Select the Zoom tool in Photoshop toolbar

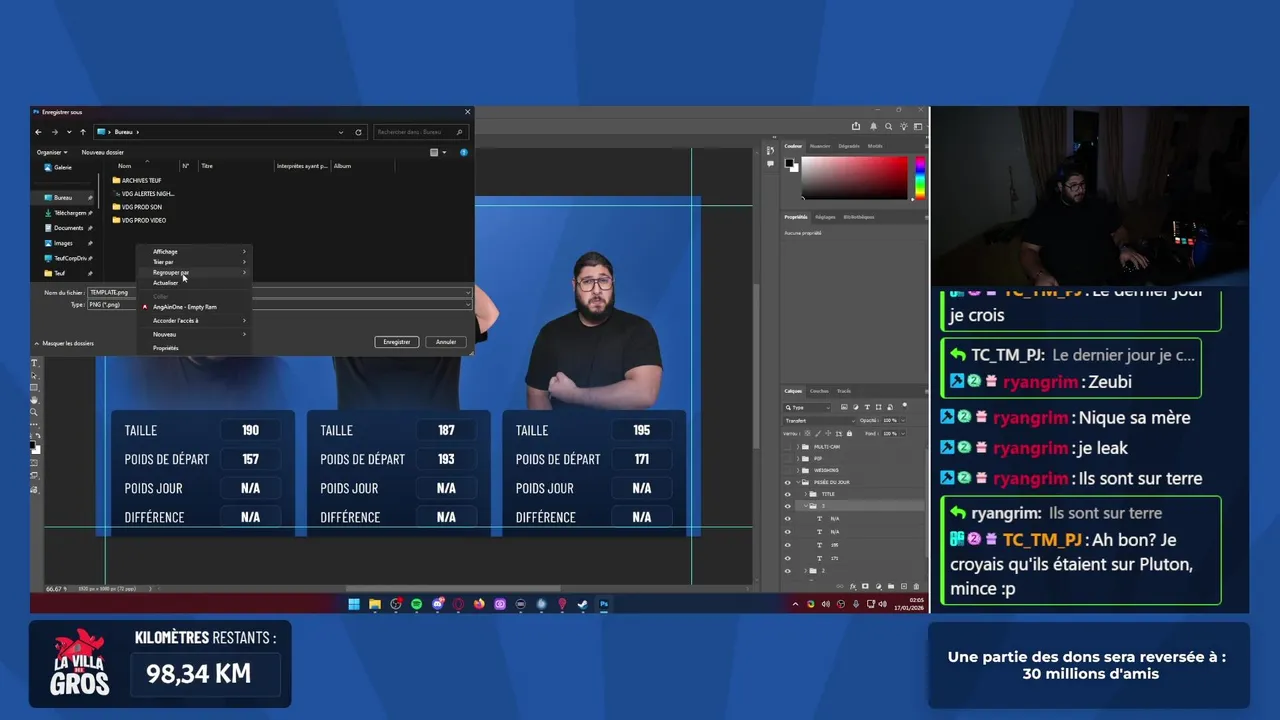point(34,412)
